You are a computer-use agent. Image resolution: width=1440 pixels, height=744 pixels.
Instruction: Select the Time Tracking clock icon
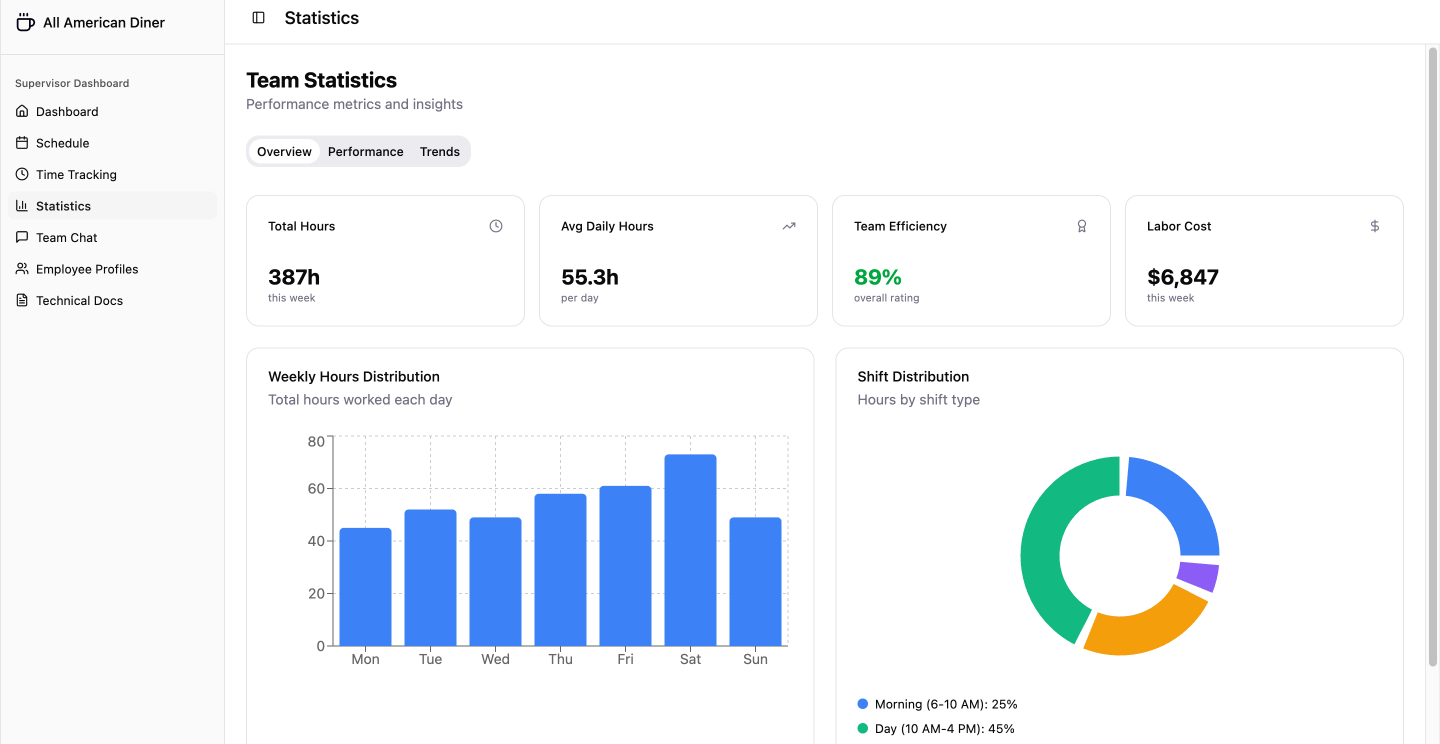pyautogui.click(x=22, y=174)
